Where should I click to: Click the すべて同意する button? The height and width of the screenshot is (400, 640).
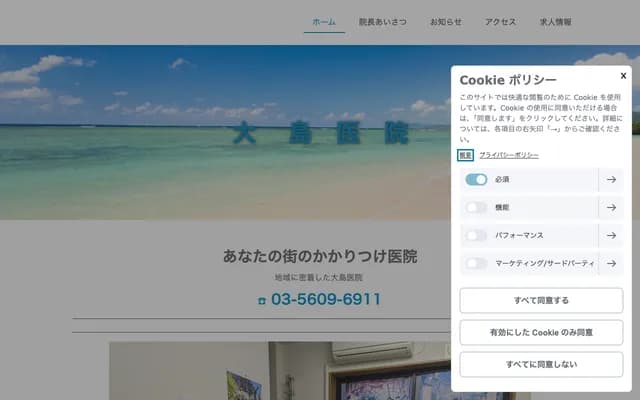pos(541,300)
